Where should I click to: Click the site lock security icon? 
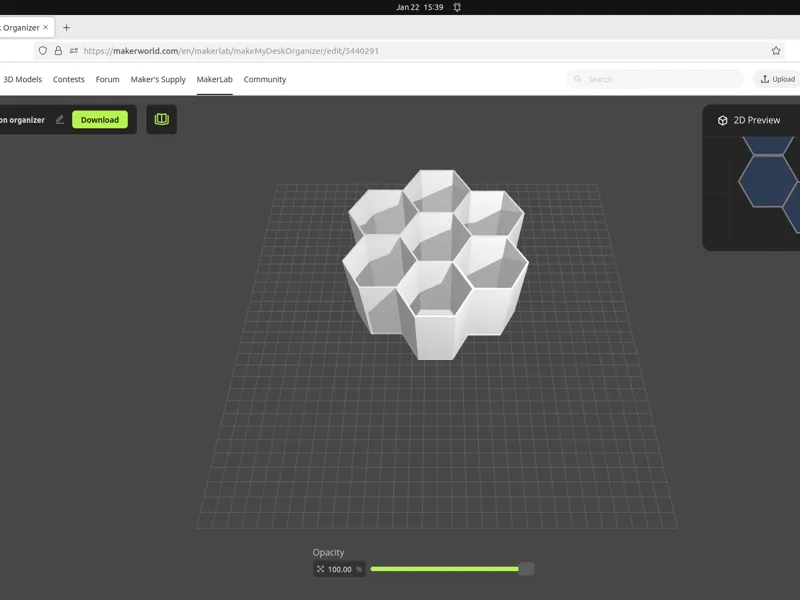(x=58, y=51)
